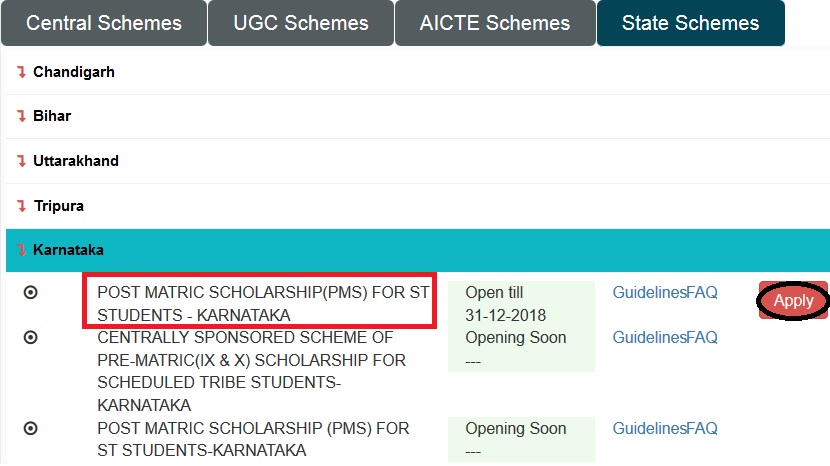
Task: Select radio for last Post Matric scheme
Action: click(30, 428)
